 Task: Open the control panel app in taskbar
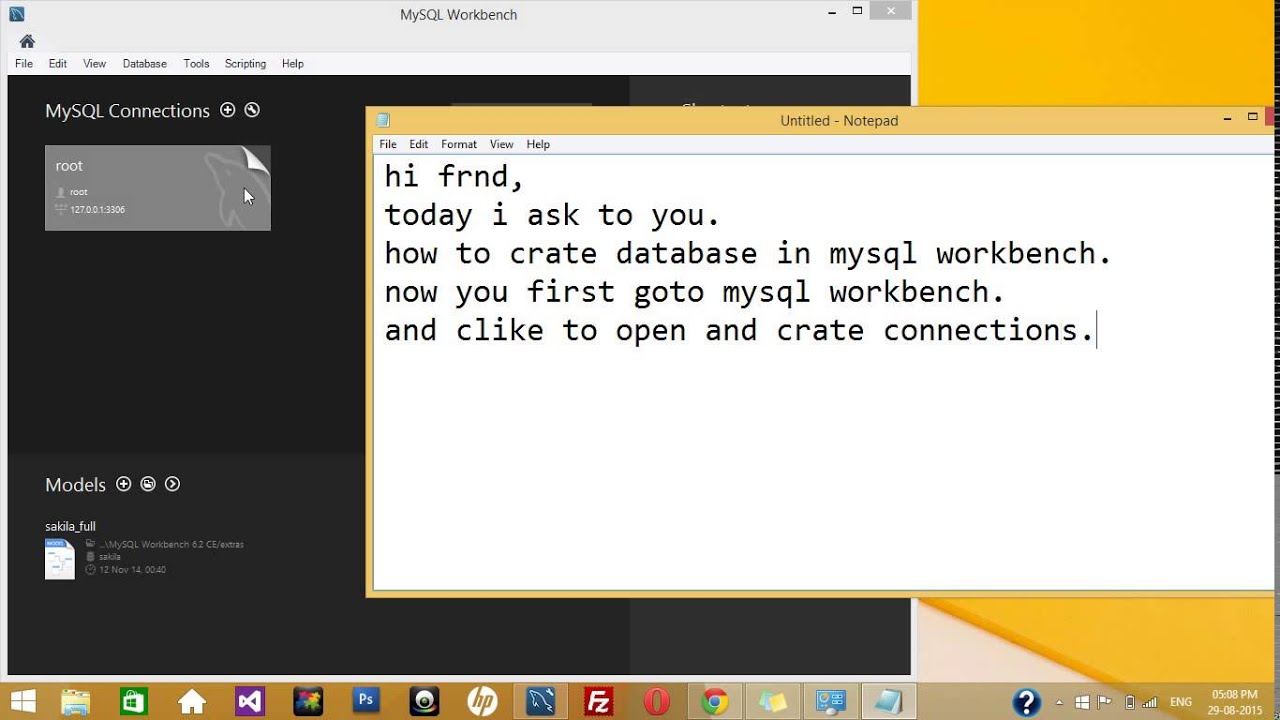[x=831, y=701]
